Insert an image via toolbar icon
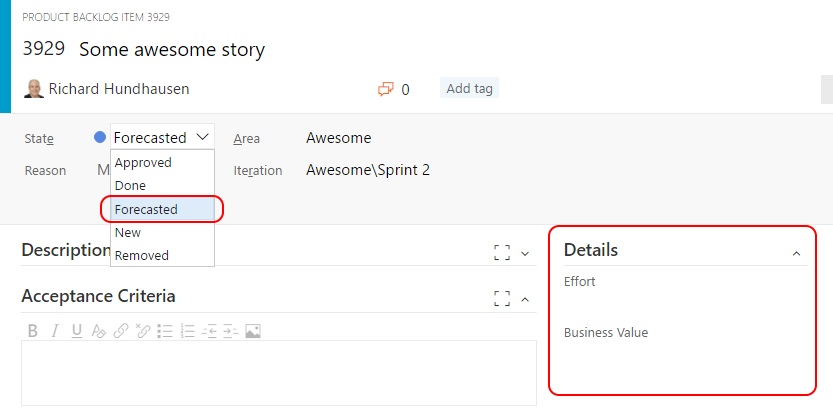This screenshot has height=410, width=833. (253, 330)
